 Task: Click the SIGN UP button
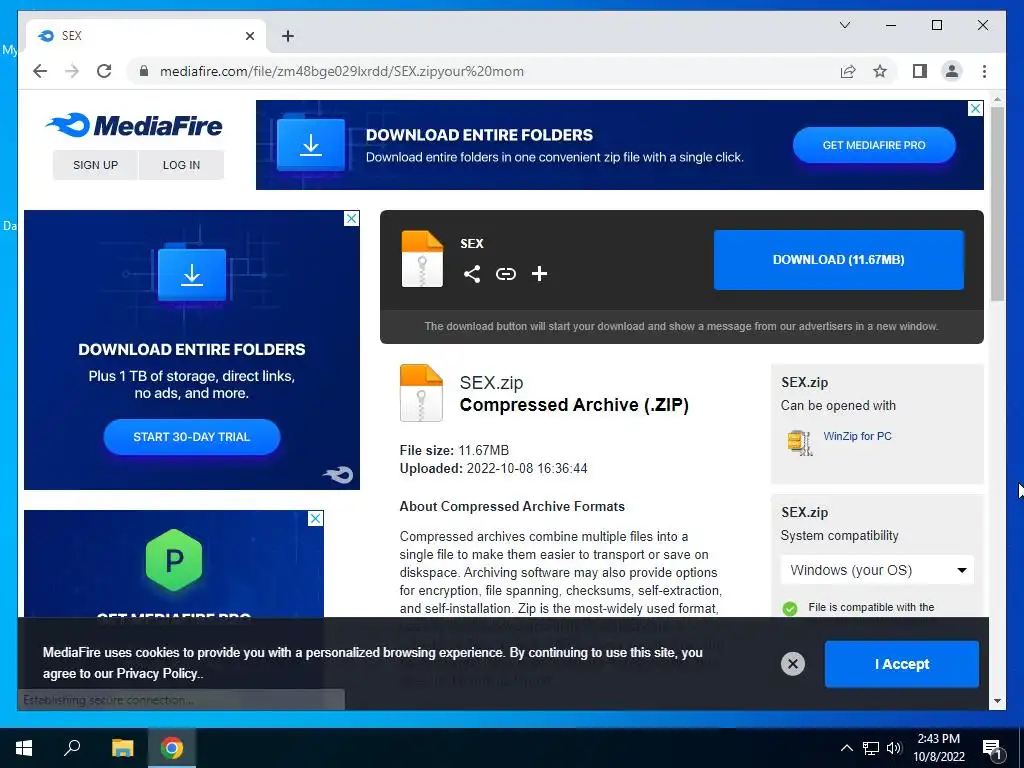tap(95, 165)
